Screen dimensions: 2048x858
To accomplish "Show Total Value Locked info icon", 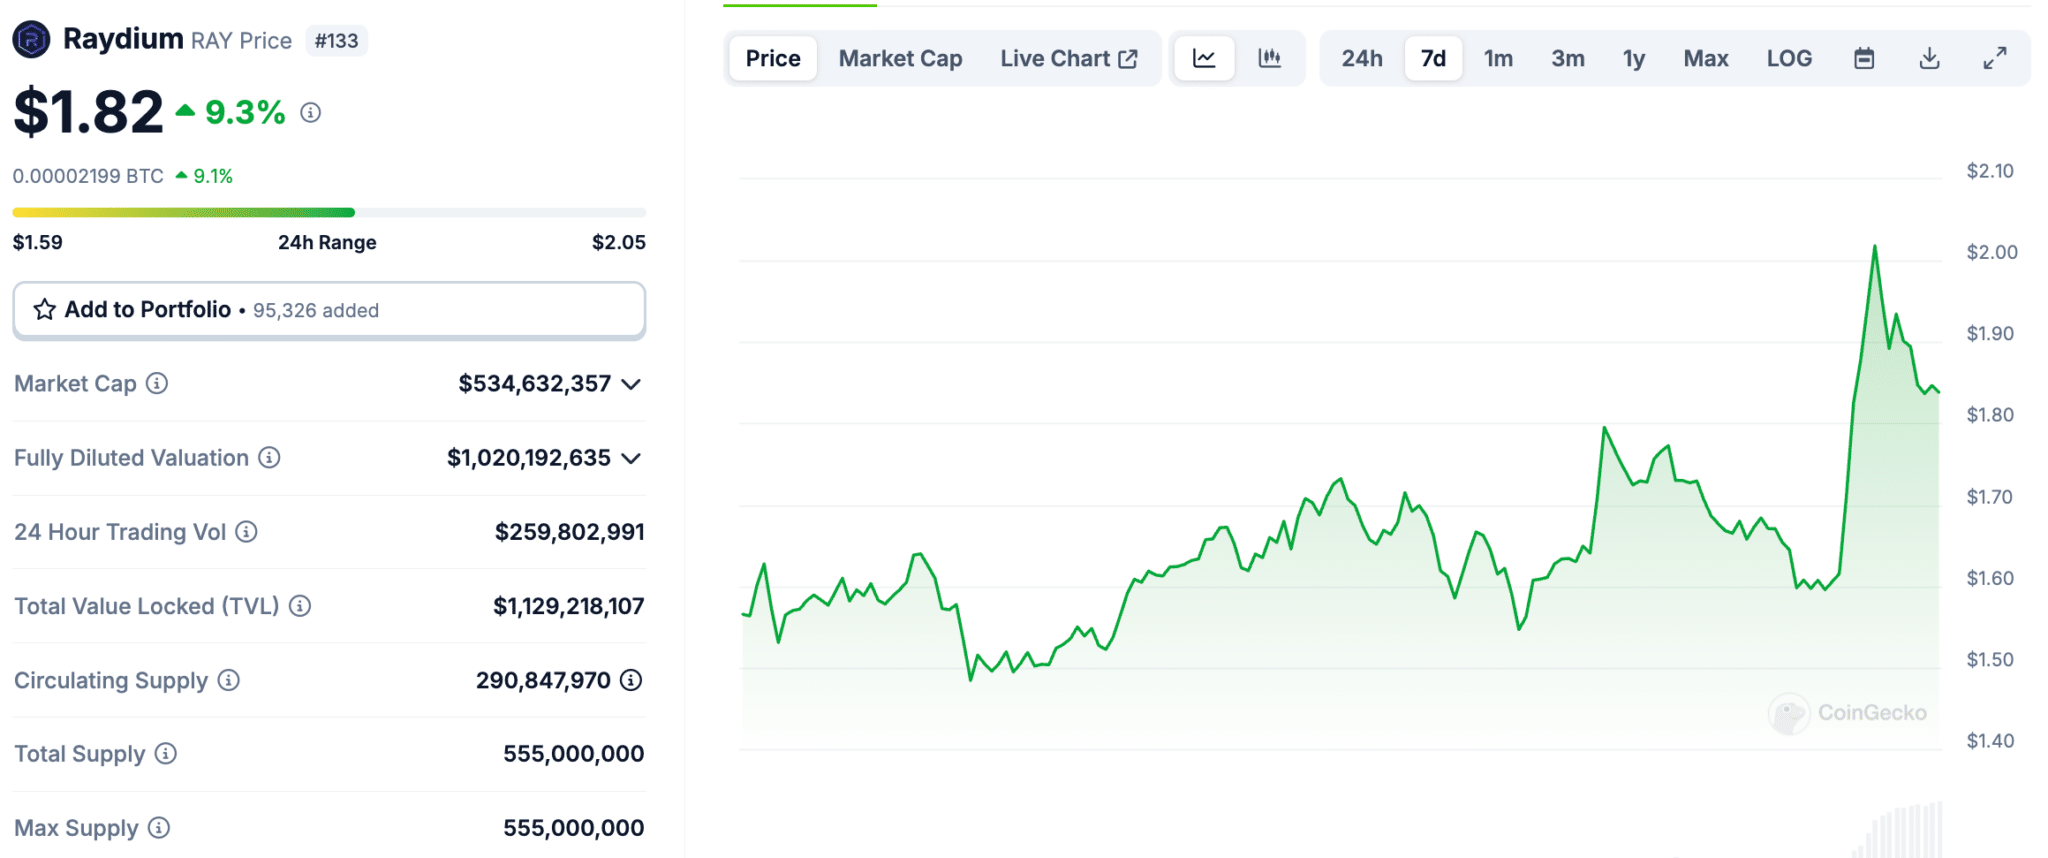I will click(300, 606).
